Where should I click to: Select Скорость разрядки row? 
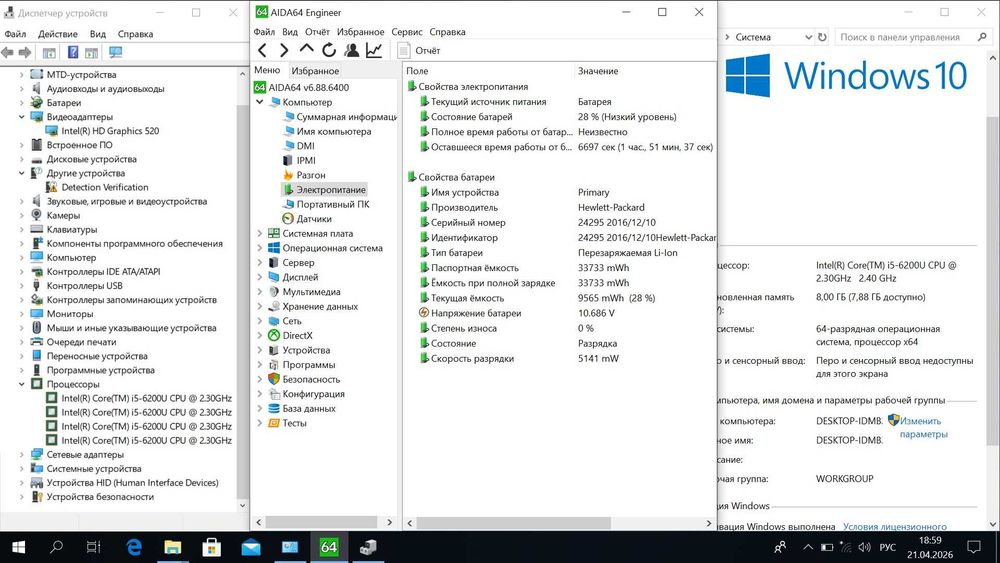[x=559, y=358]
